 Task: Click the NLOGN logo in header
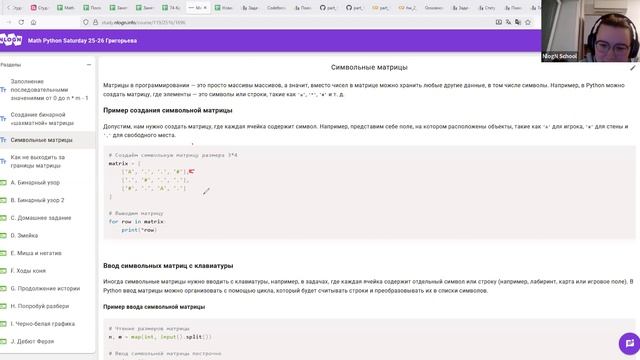[x=11, y=40]
